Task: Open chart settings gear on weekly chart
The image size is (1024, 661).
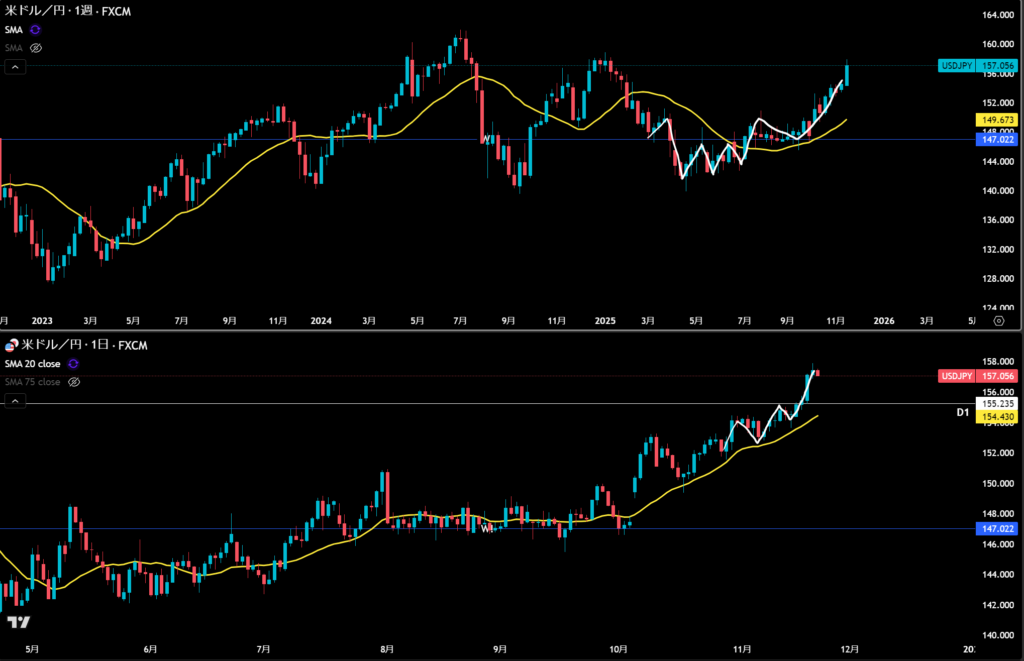Action: pyautogui.click(x=998, y=321)
